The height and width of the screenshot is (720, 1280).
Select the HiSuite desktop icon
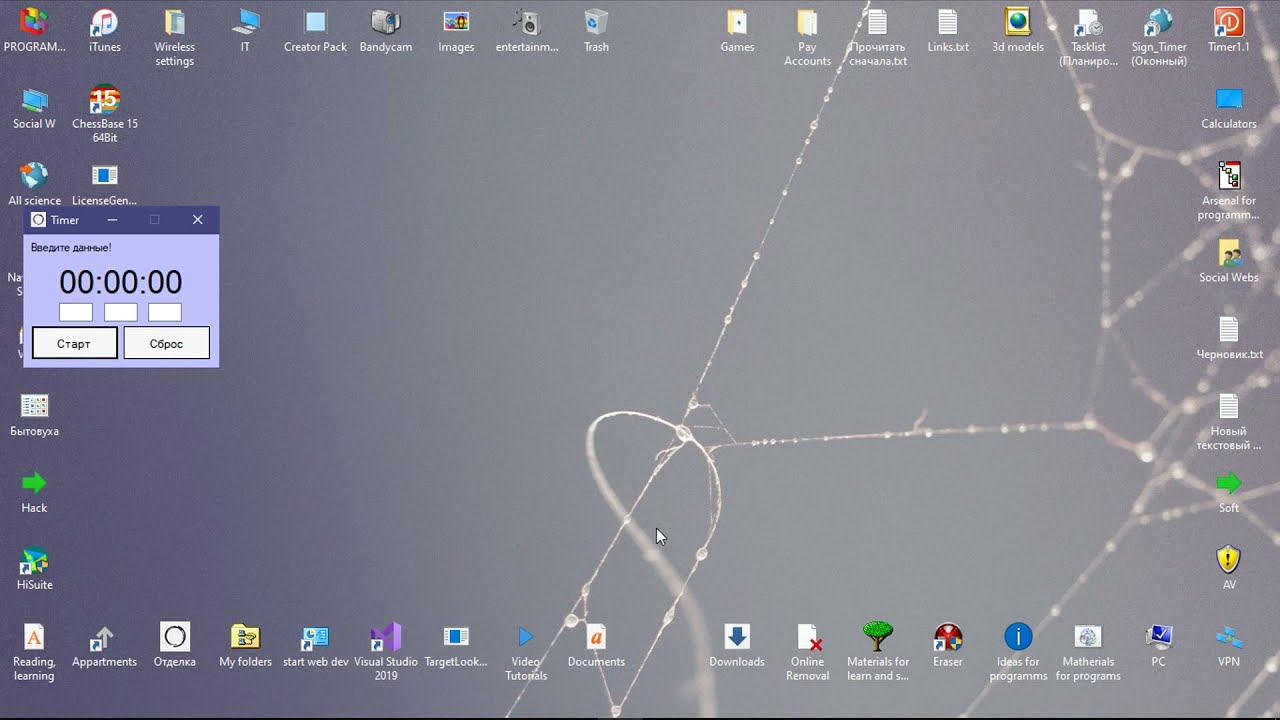34,560
